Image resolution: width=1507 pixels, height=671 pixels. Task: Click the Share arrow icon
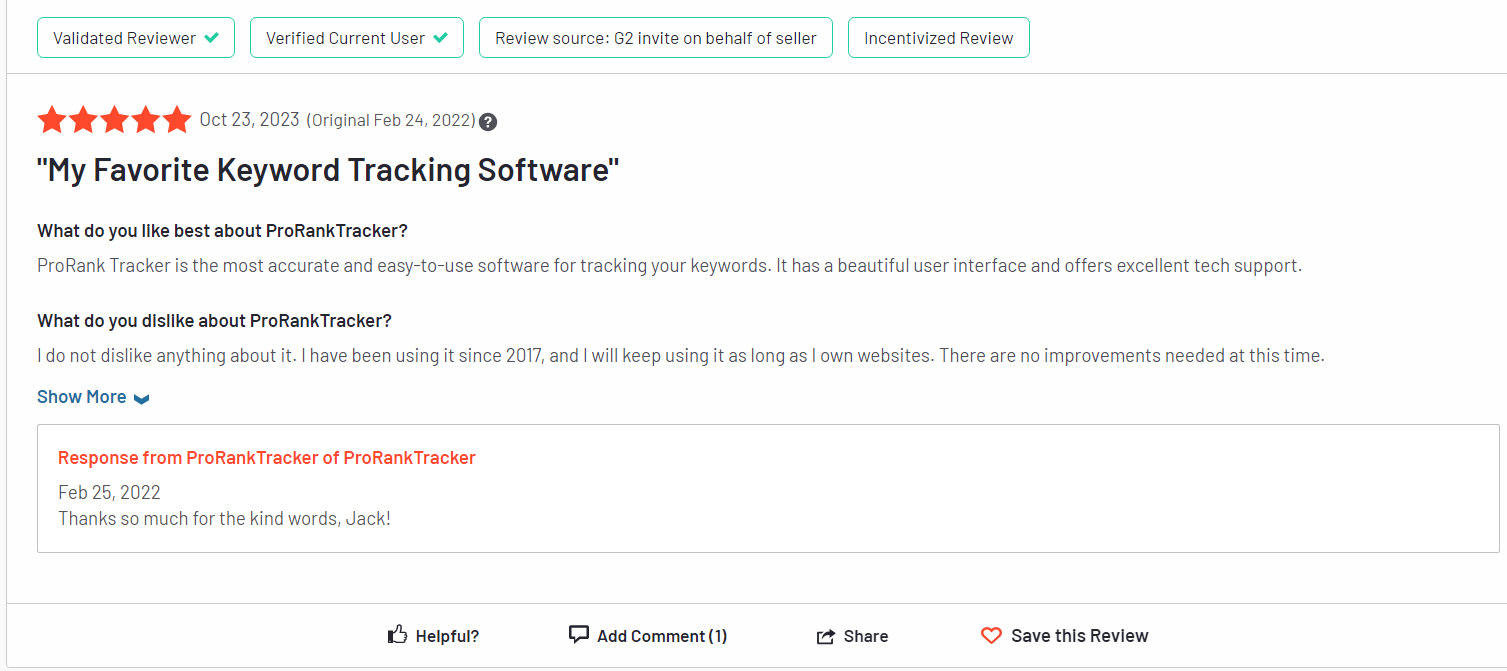(x=826, y=636)
